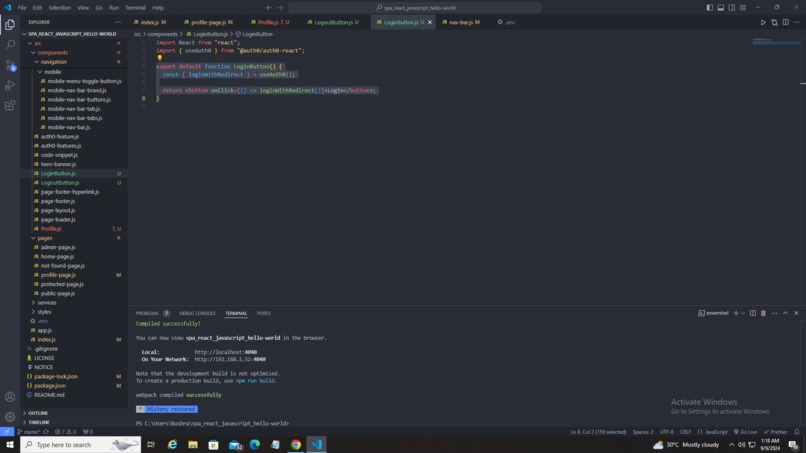Click the Kill Terminal trash icon
The width and height of the screenshot is (806, 453).
[763, 313]
